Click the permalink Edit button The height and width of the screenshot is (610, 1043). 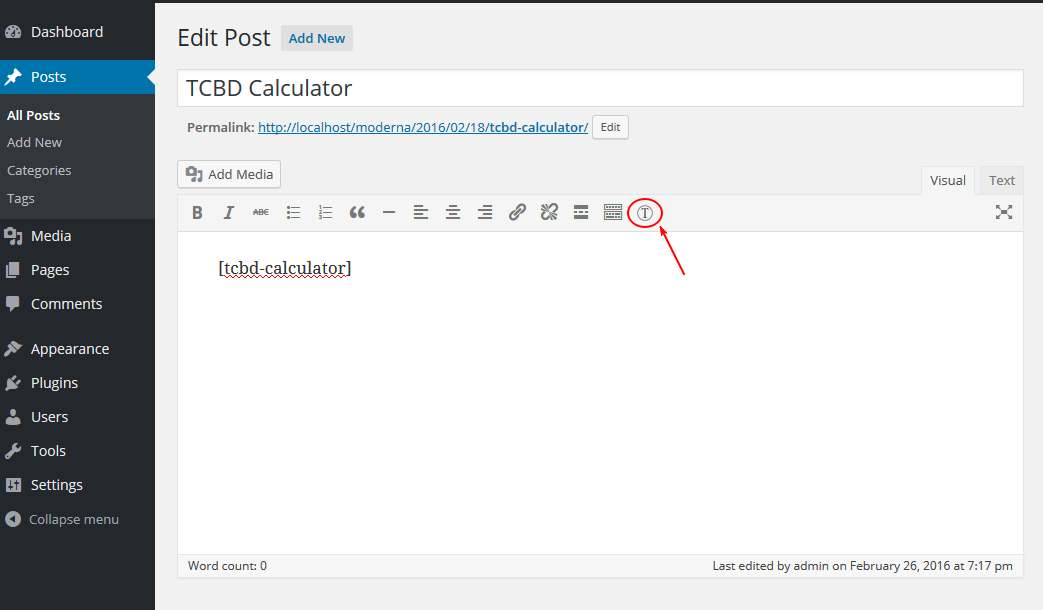pyautogui.click(x=610, y=127)
